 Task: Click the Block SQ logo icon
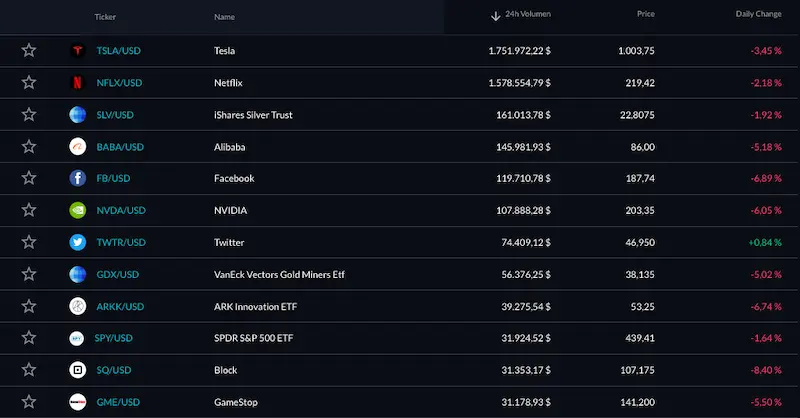tap(78, 370)
